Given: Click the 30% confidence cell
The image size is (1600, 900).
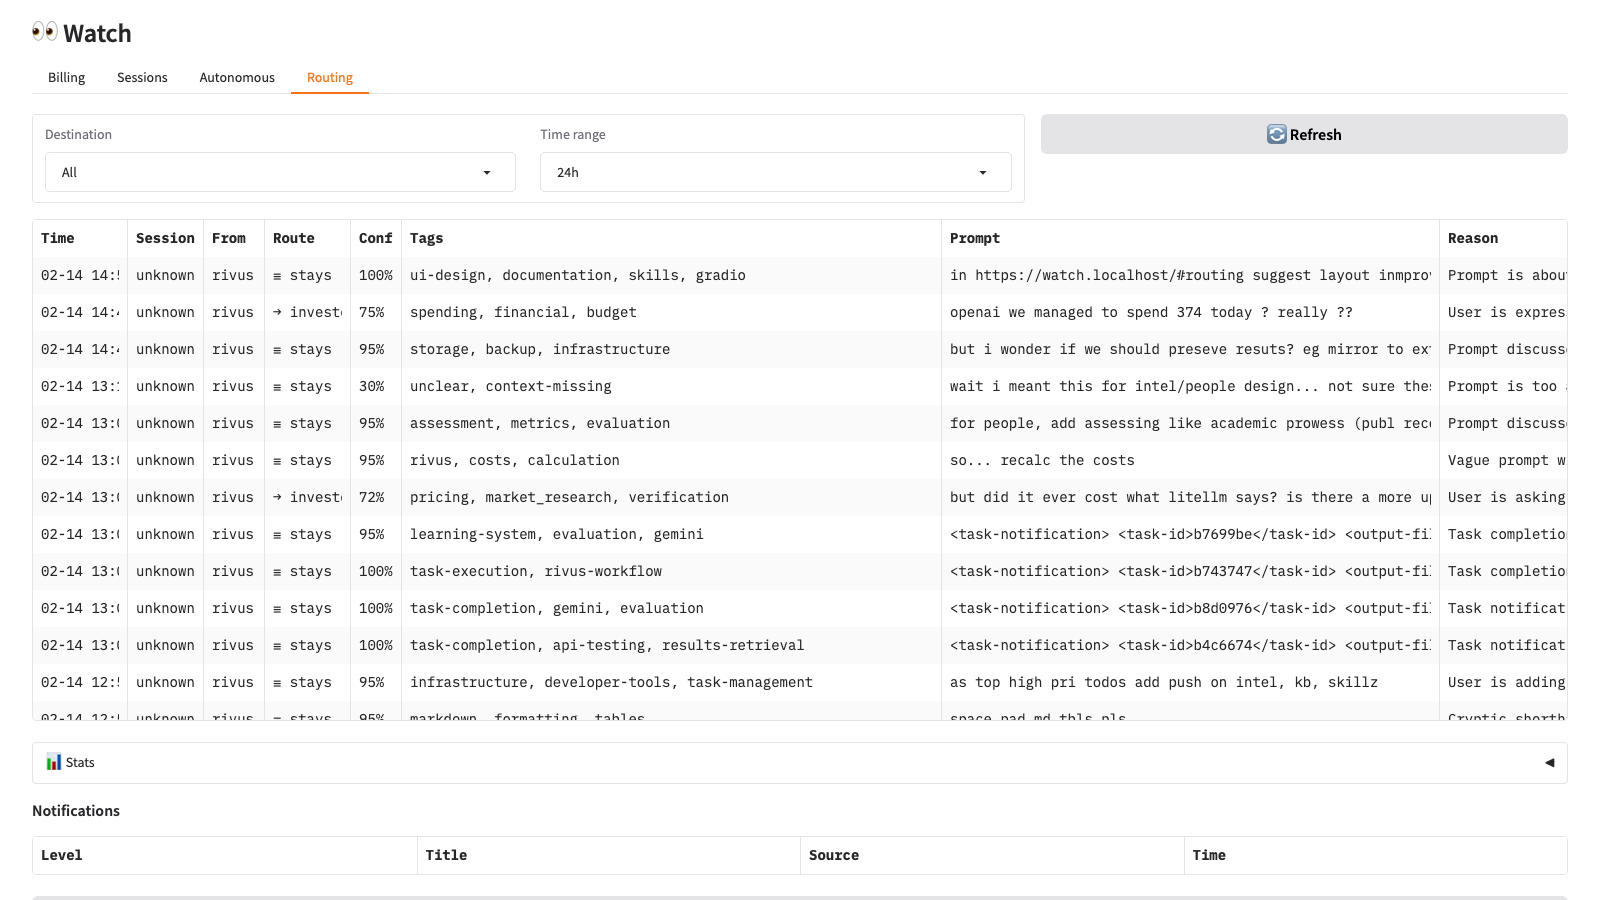Looking at the screenshot, I should [x=372, y=386].
